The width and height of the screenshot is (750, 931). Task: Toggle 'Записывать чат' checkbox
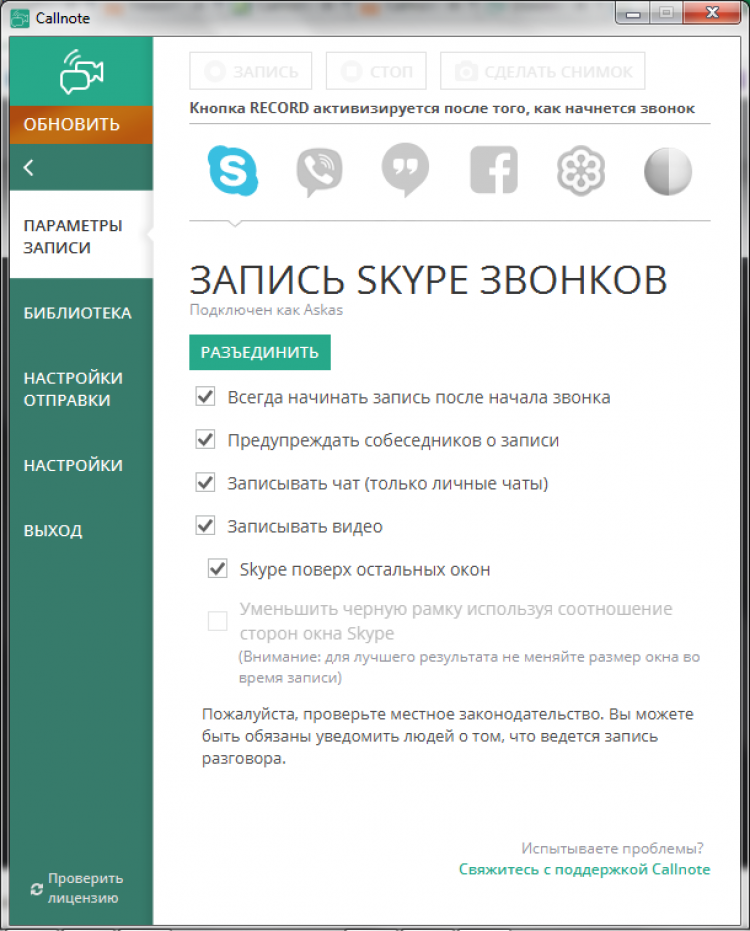205,483
